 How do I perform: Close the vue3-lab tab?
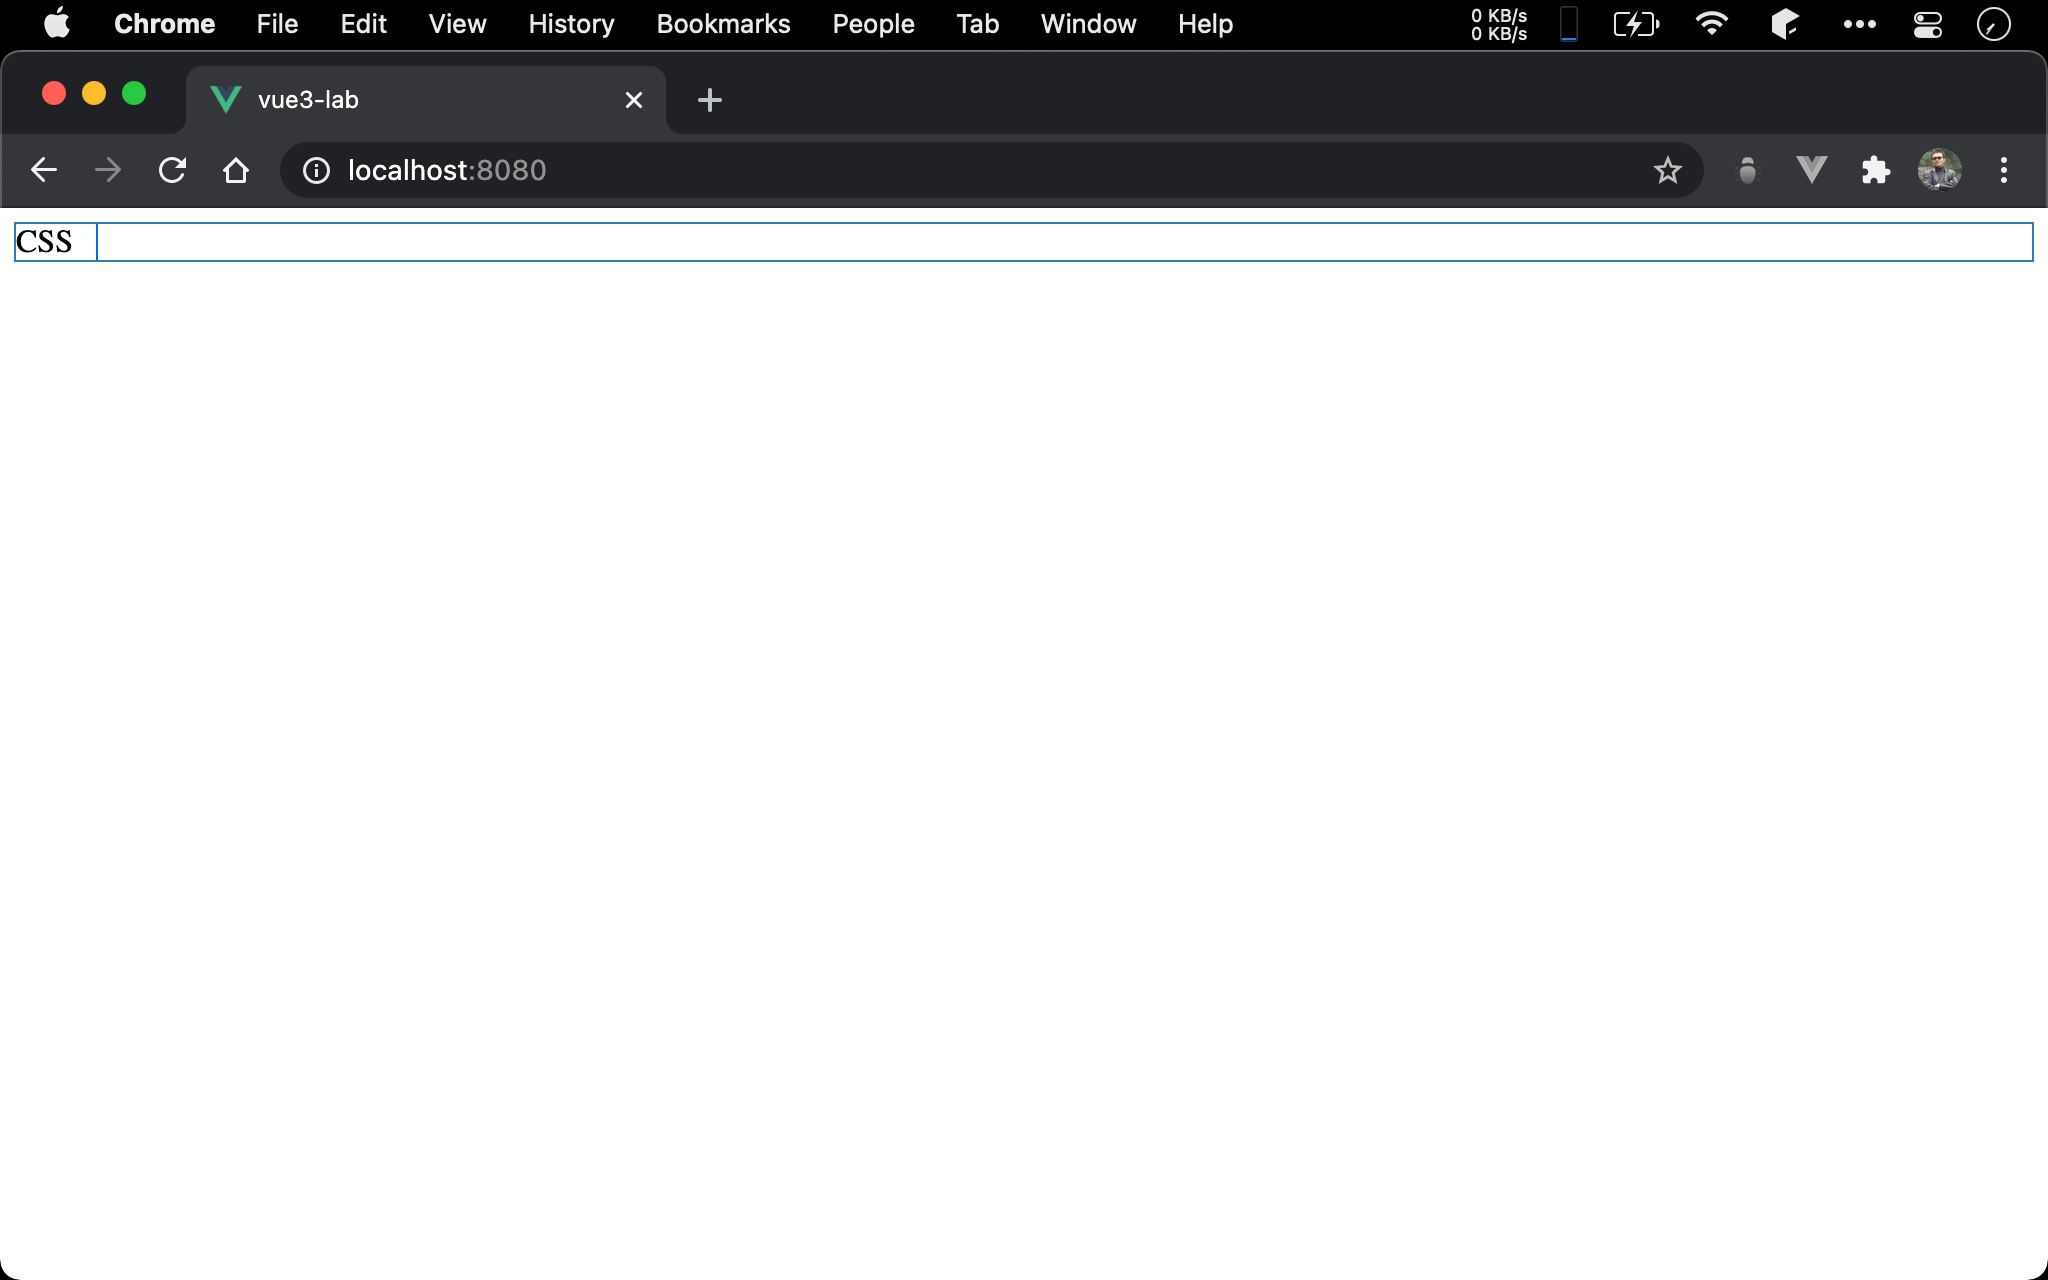pyautogui.click(x=633, y=100)
